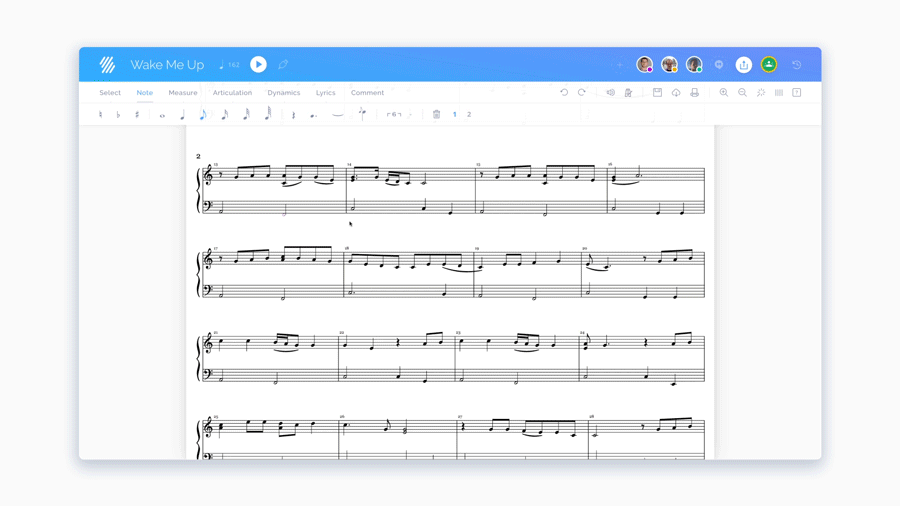The height and width of the screenshot is (506, 900).
Task: Click the help question mark icon
Action: click(797, 92)
